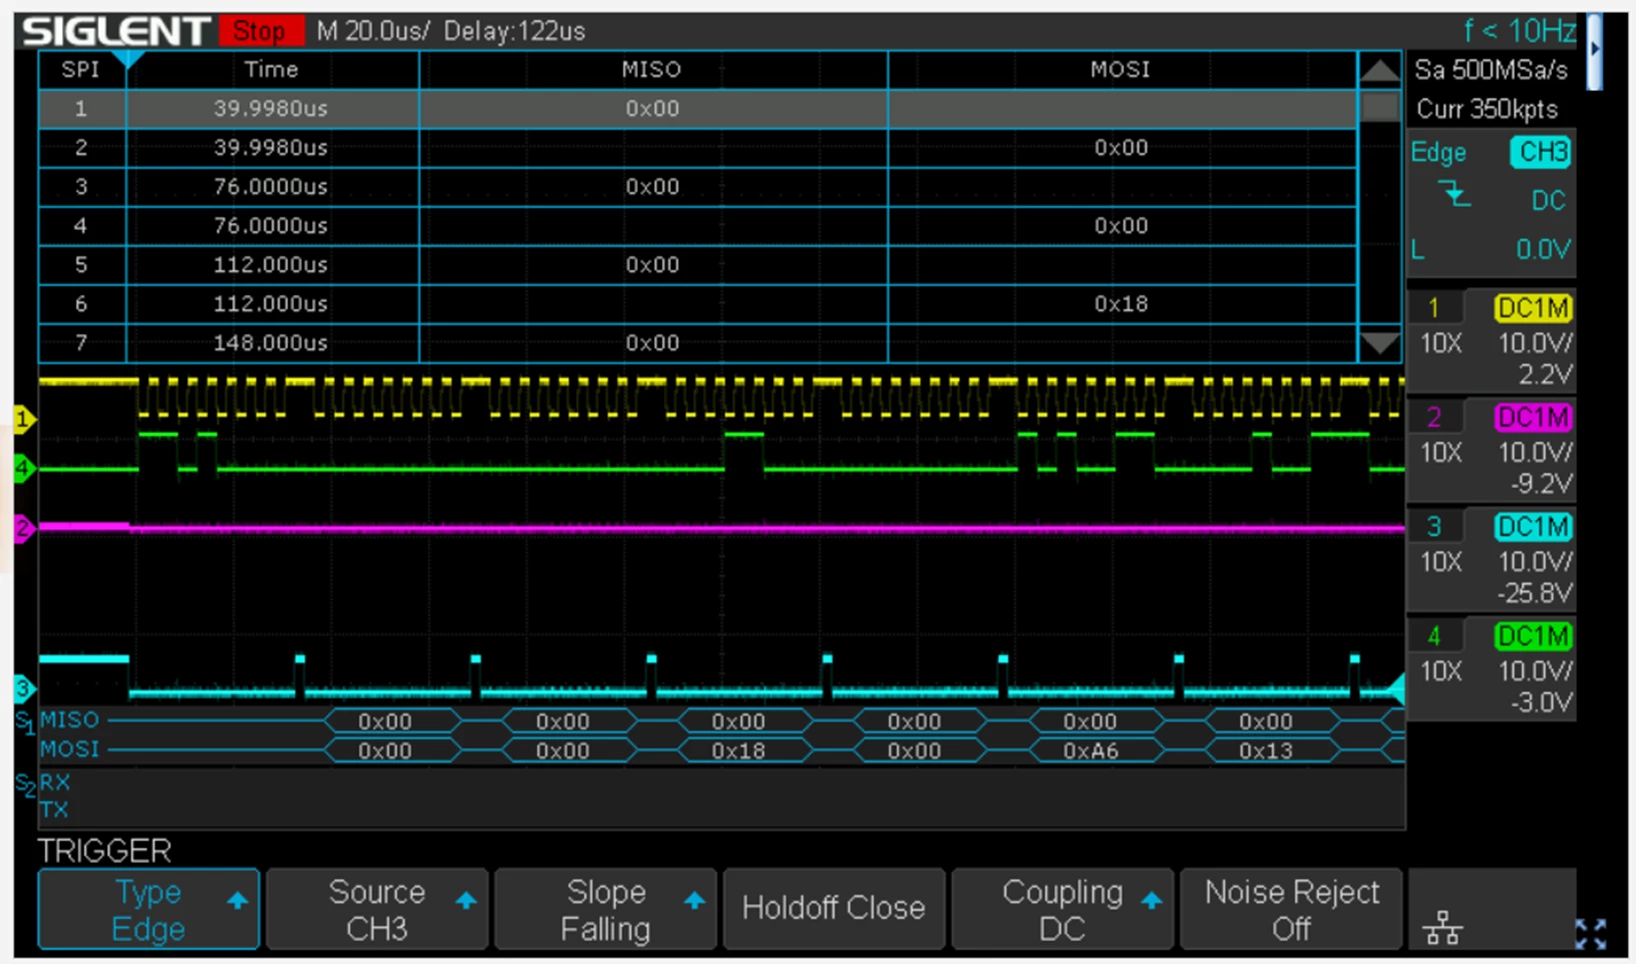
Task: Toggle the red Stop run state button
Action: [261, 31]
